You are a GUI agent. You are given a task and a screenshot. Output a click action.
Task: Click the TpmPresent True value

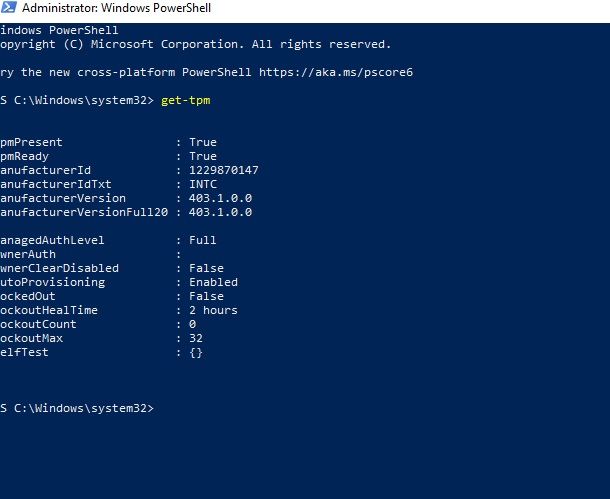point(203,142)
